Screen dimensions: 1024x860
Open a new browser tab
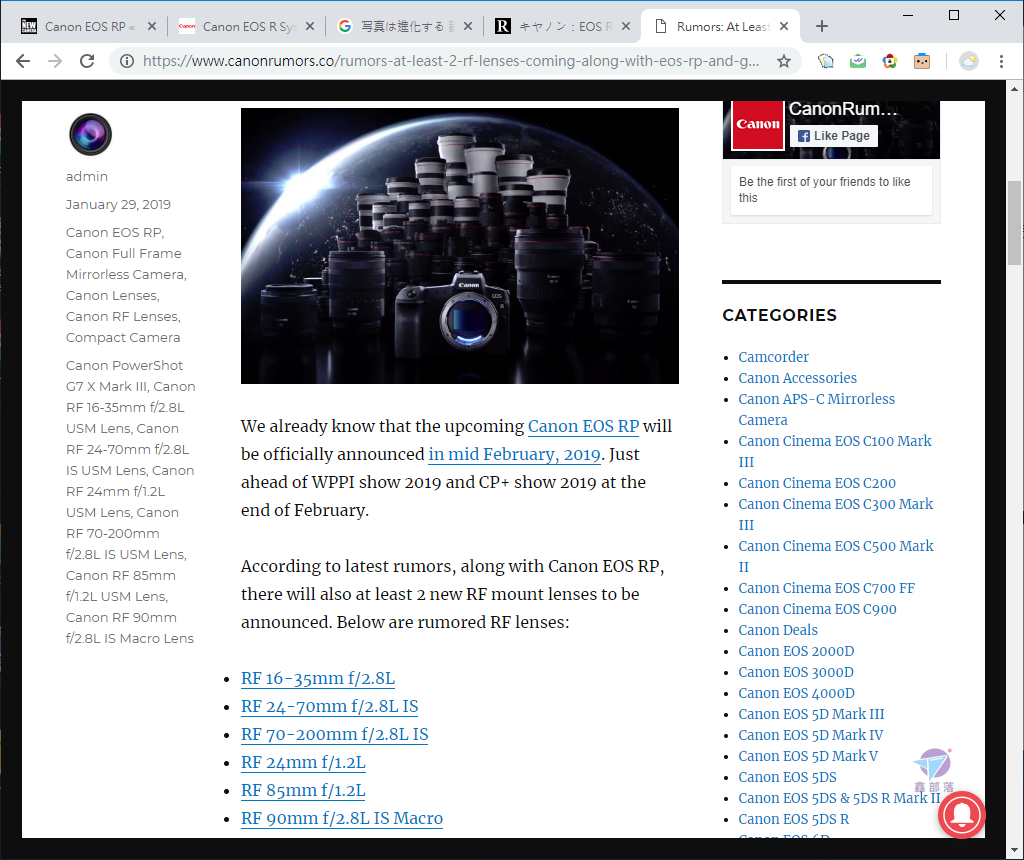[822, 26]
